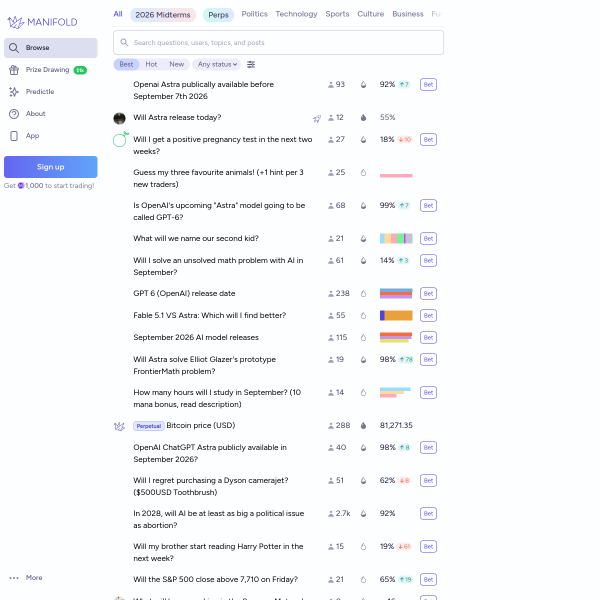Click the Sign up button

[x=51, y=167]
